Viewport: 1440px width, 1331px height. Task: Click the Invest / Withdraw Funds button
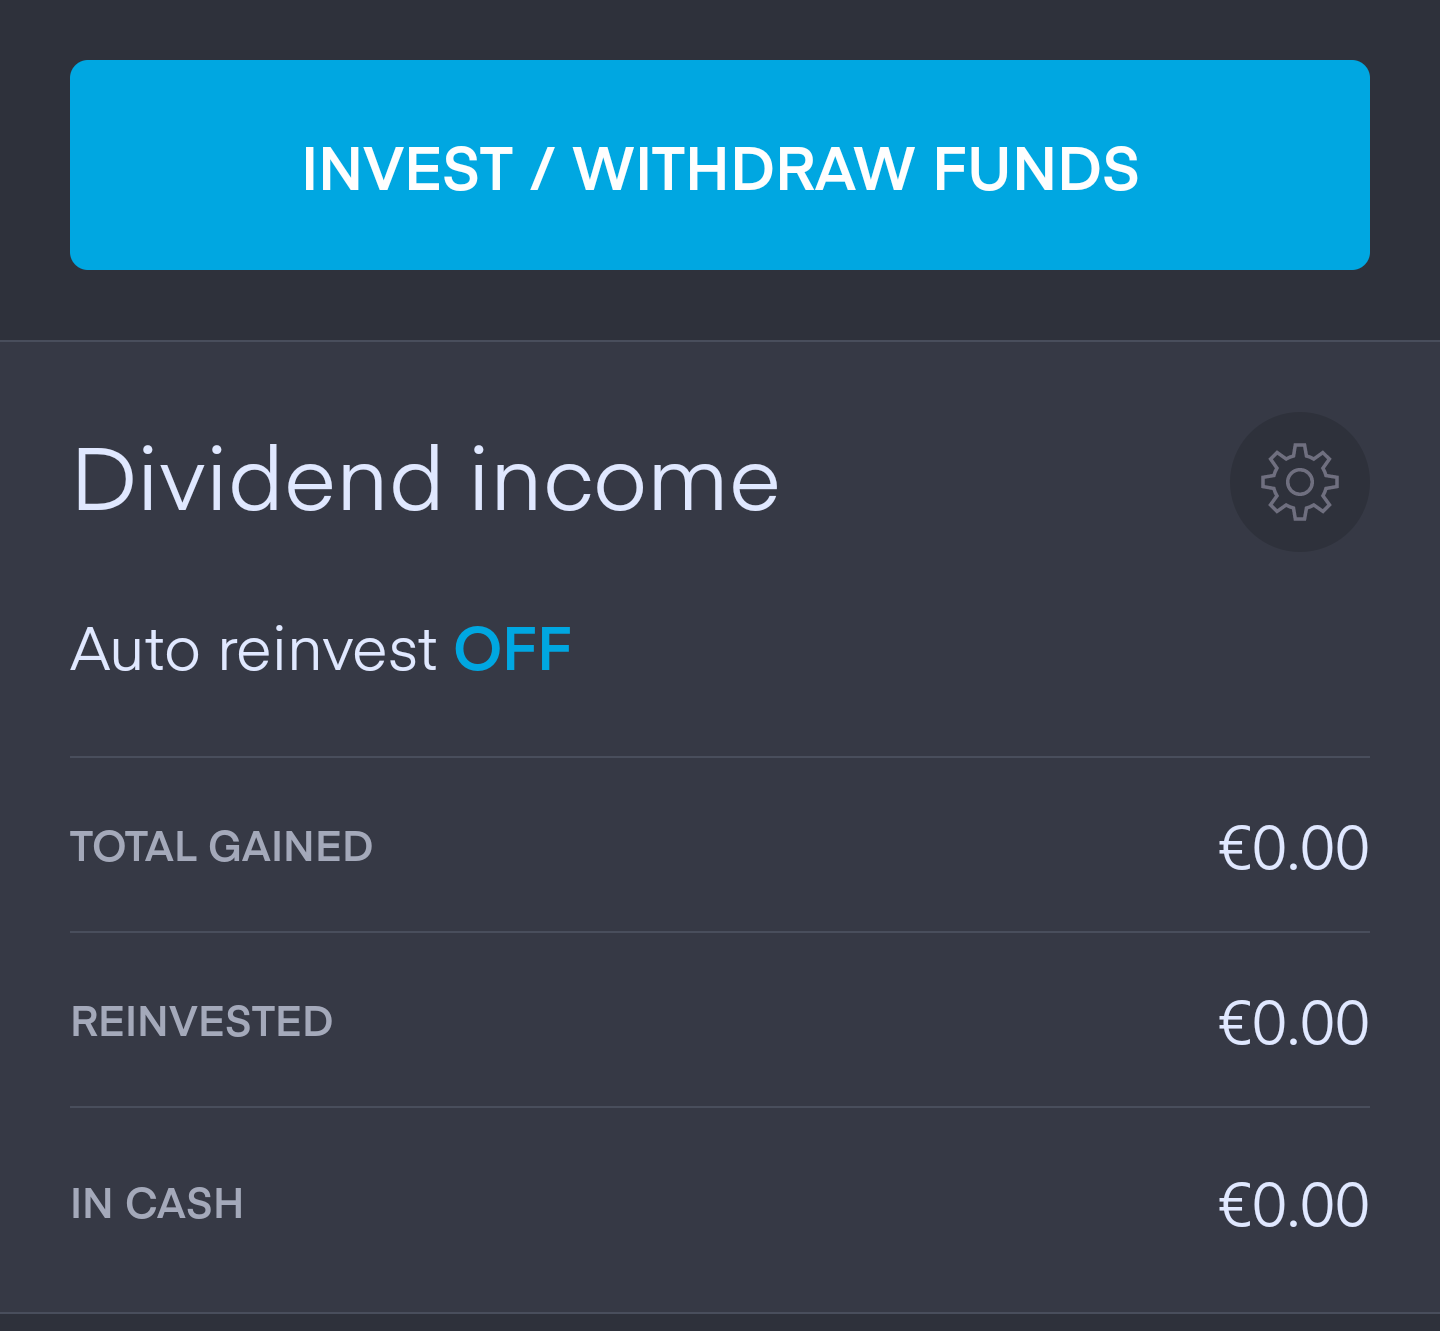720,165
